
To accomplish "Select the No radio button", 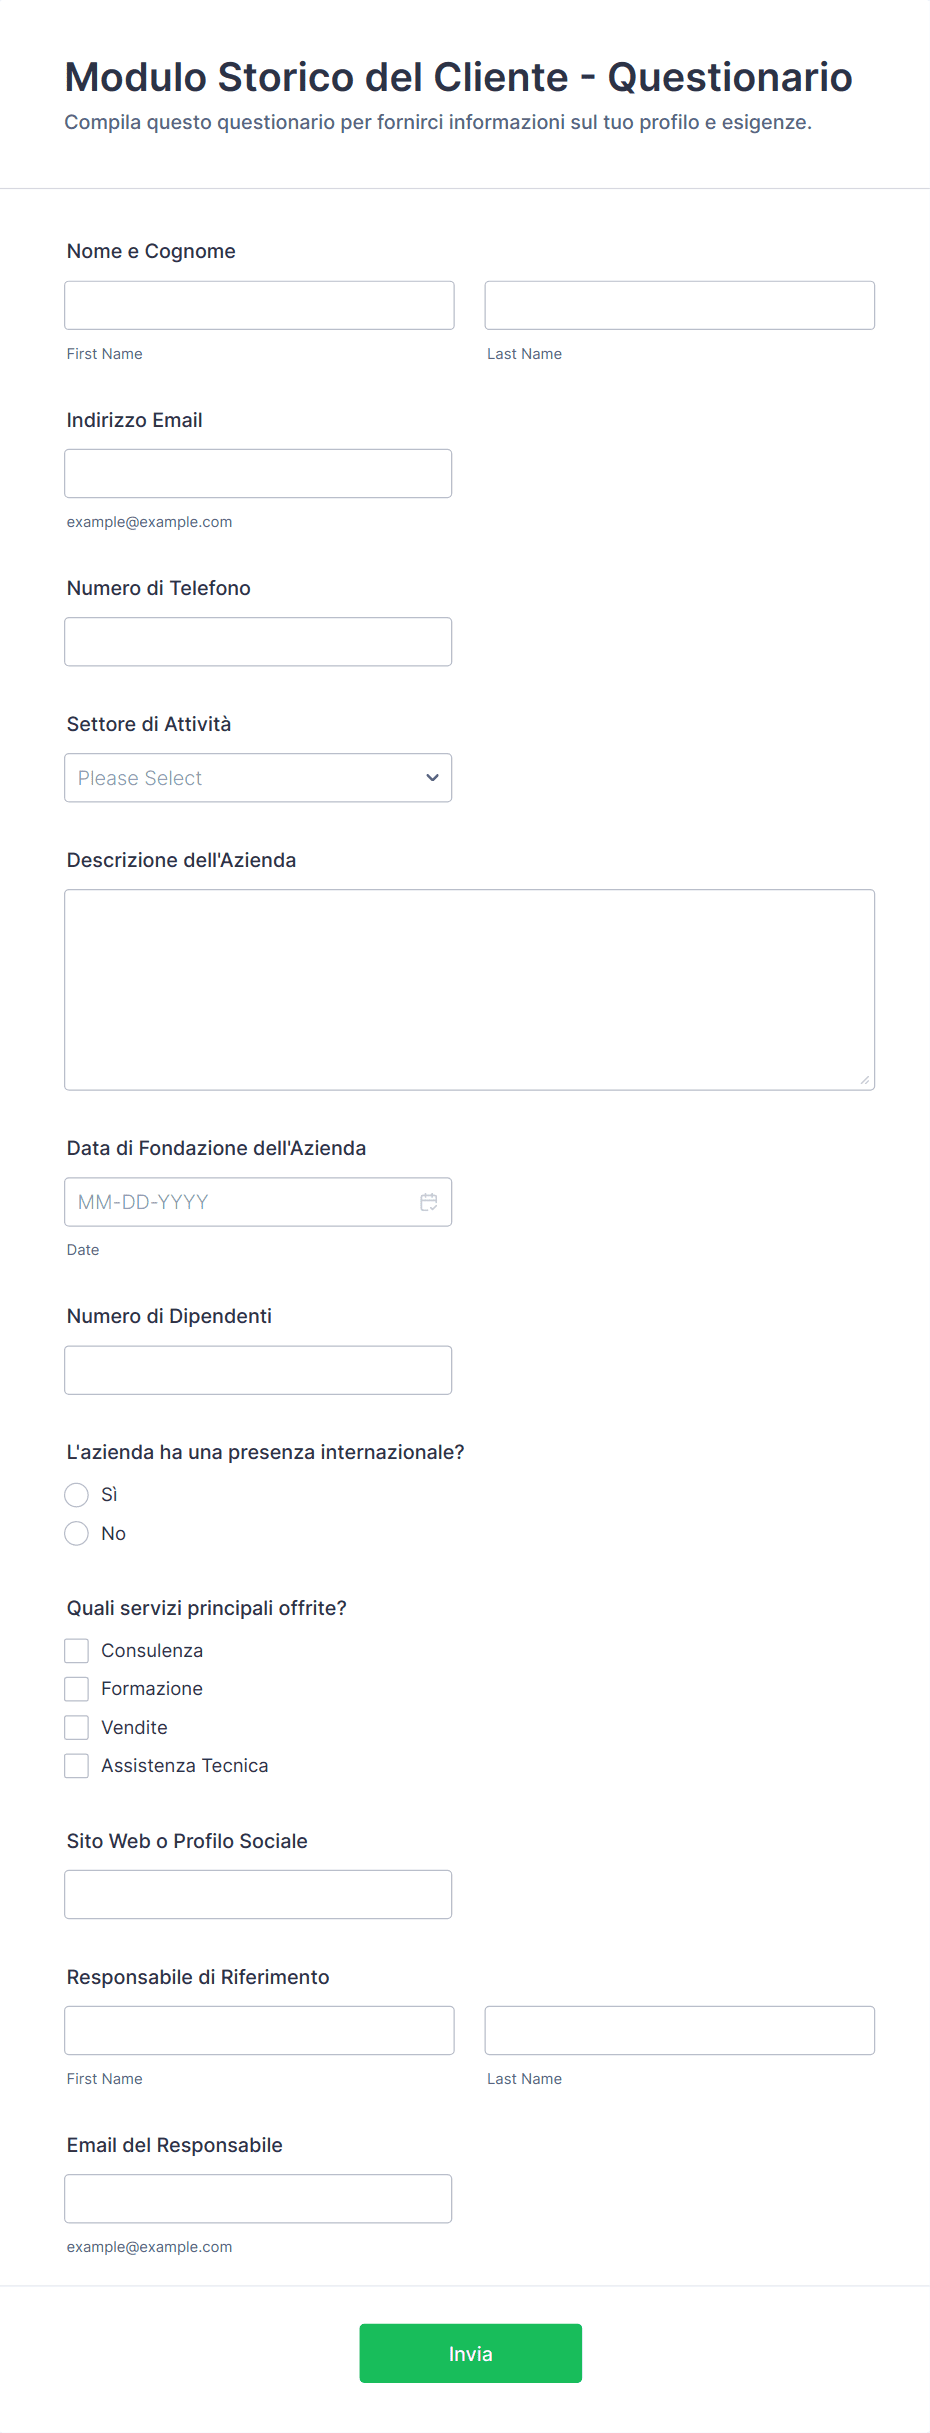I will click(77, 1534).
